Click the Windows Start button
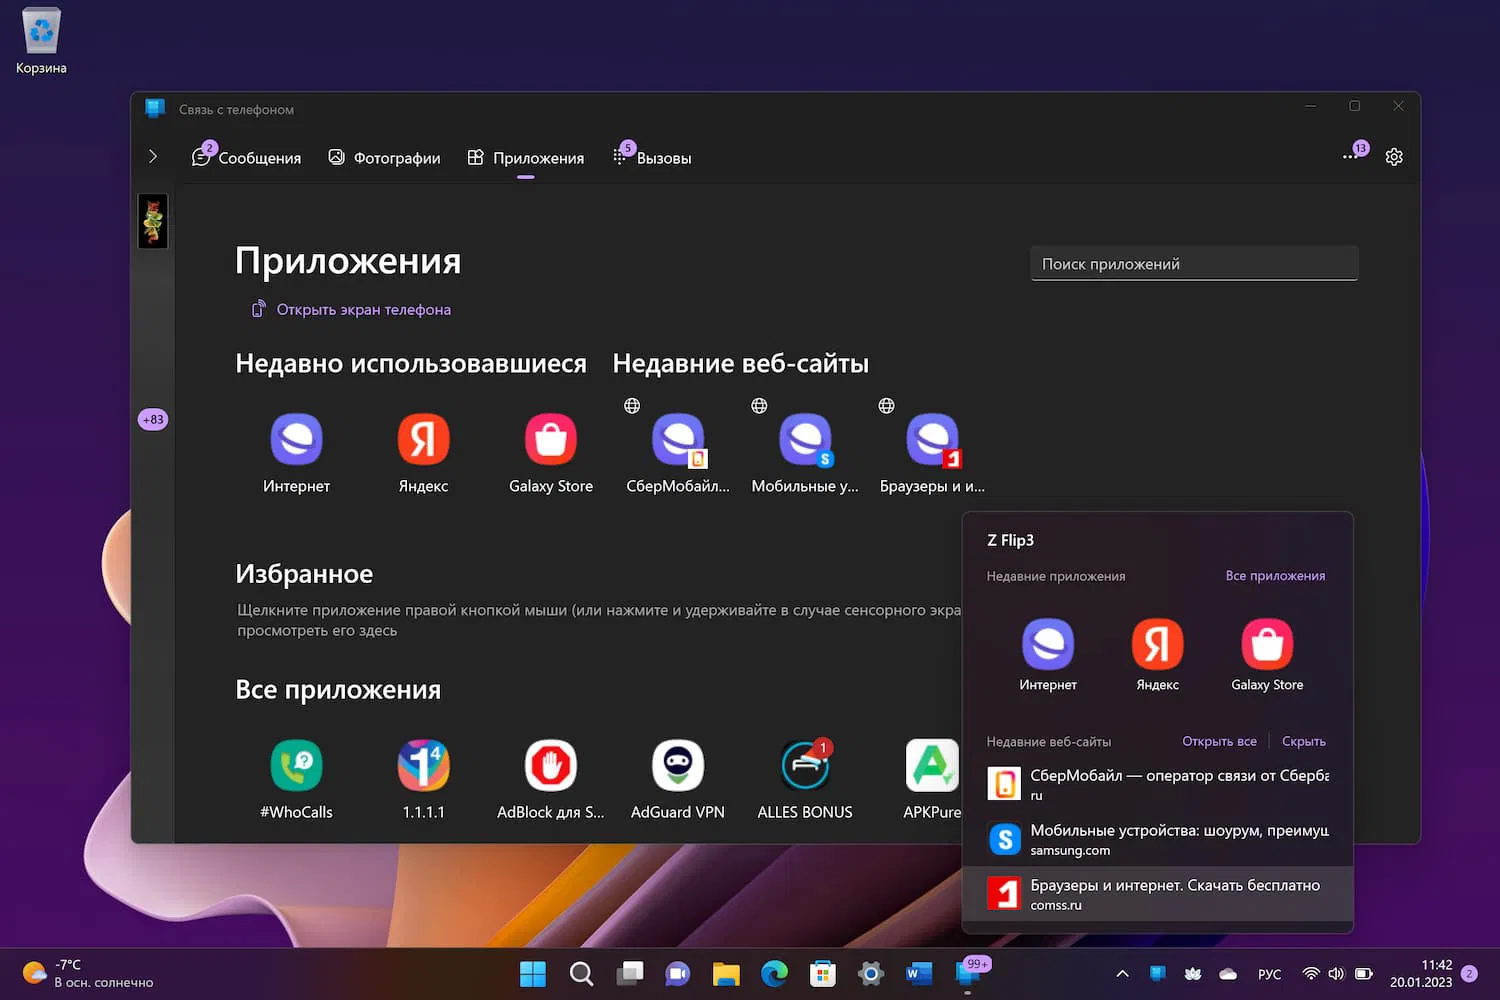This screenshot has height=1000, width=1500. point(533,973)
